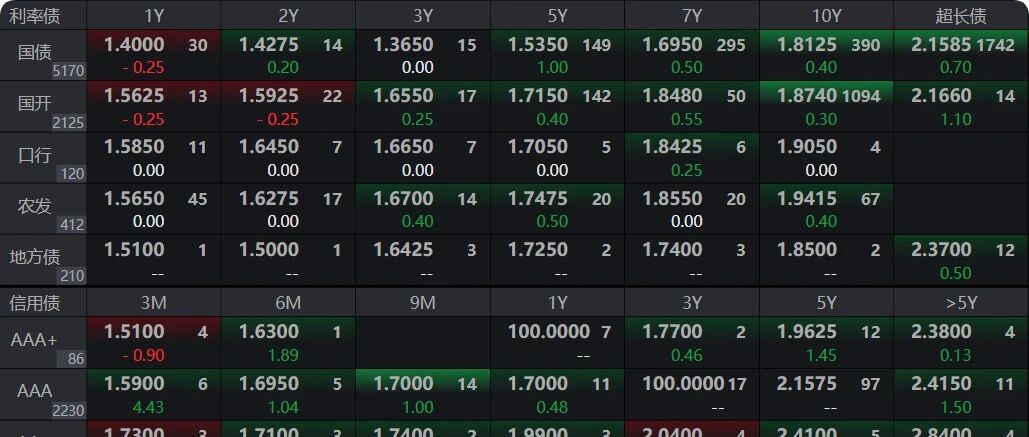Click 国开 1Y yield 1.5625
This screenshot has width=1029, height=437.
click(135, 96)
